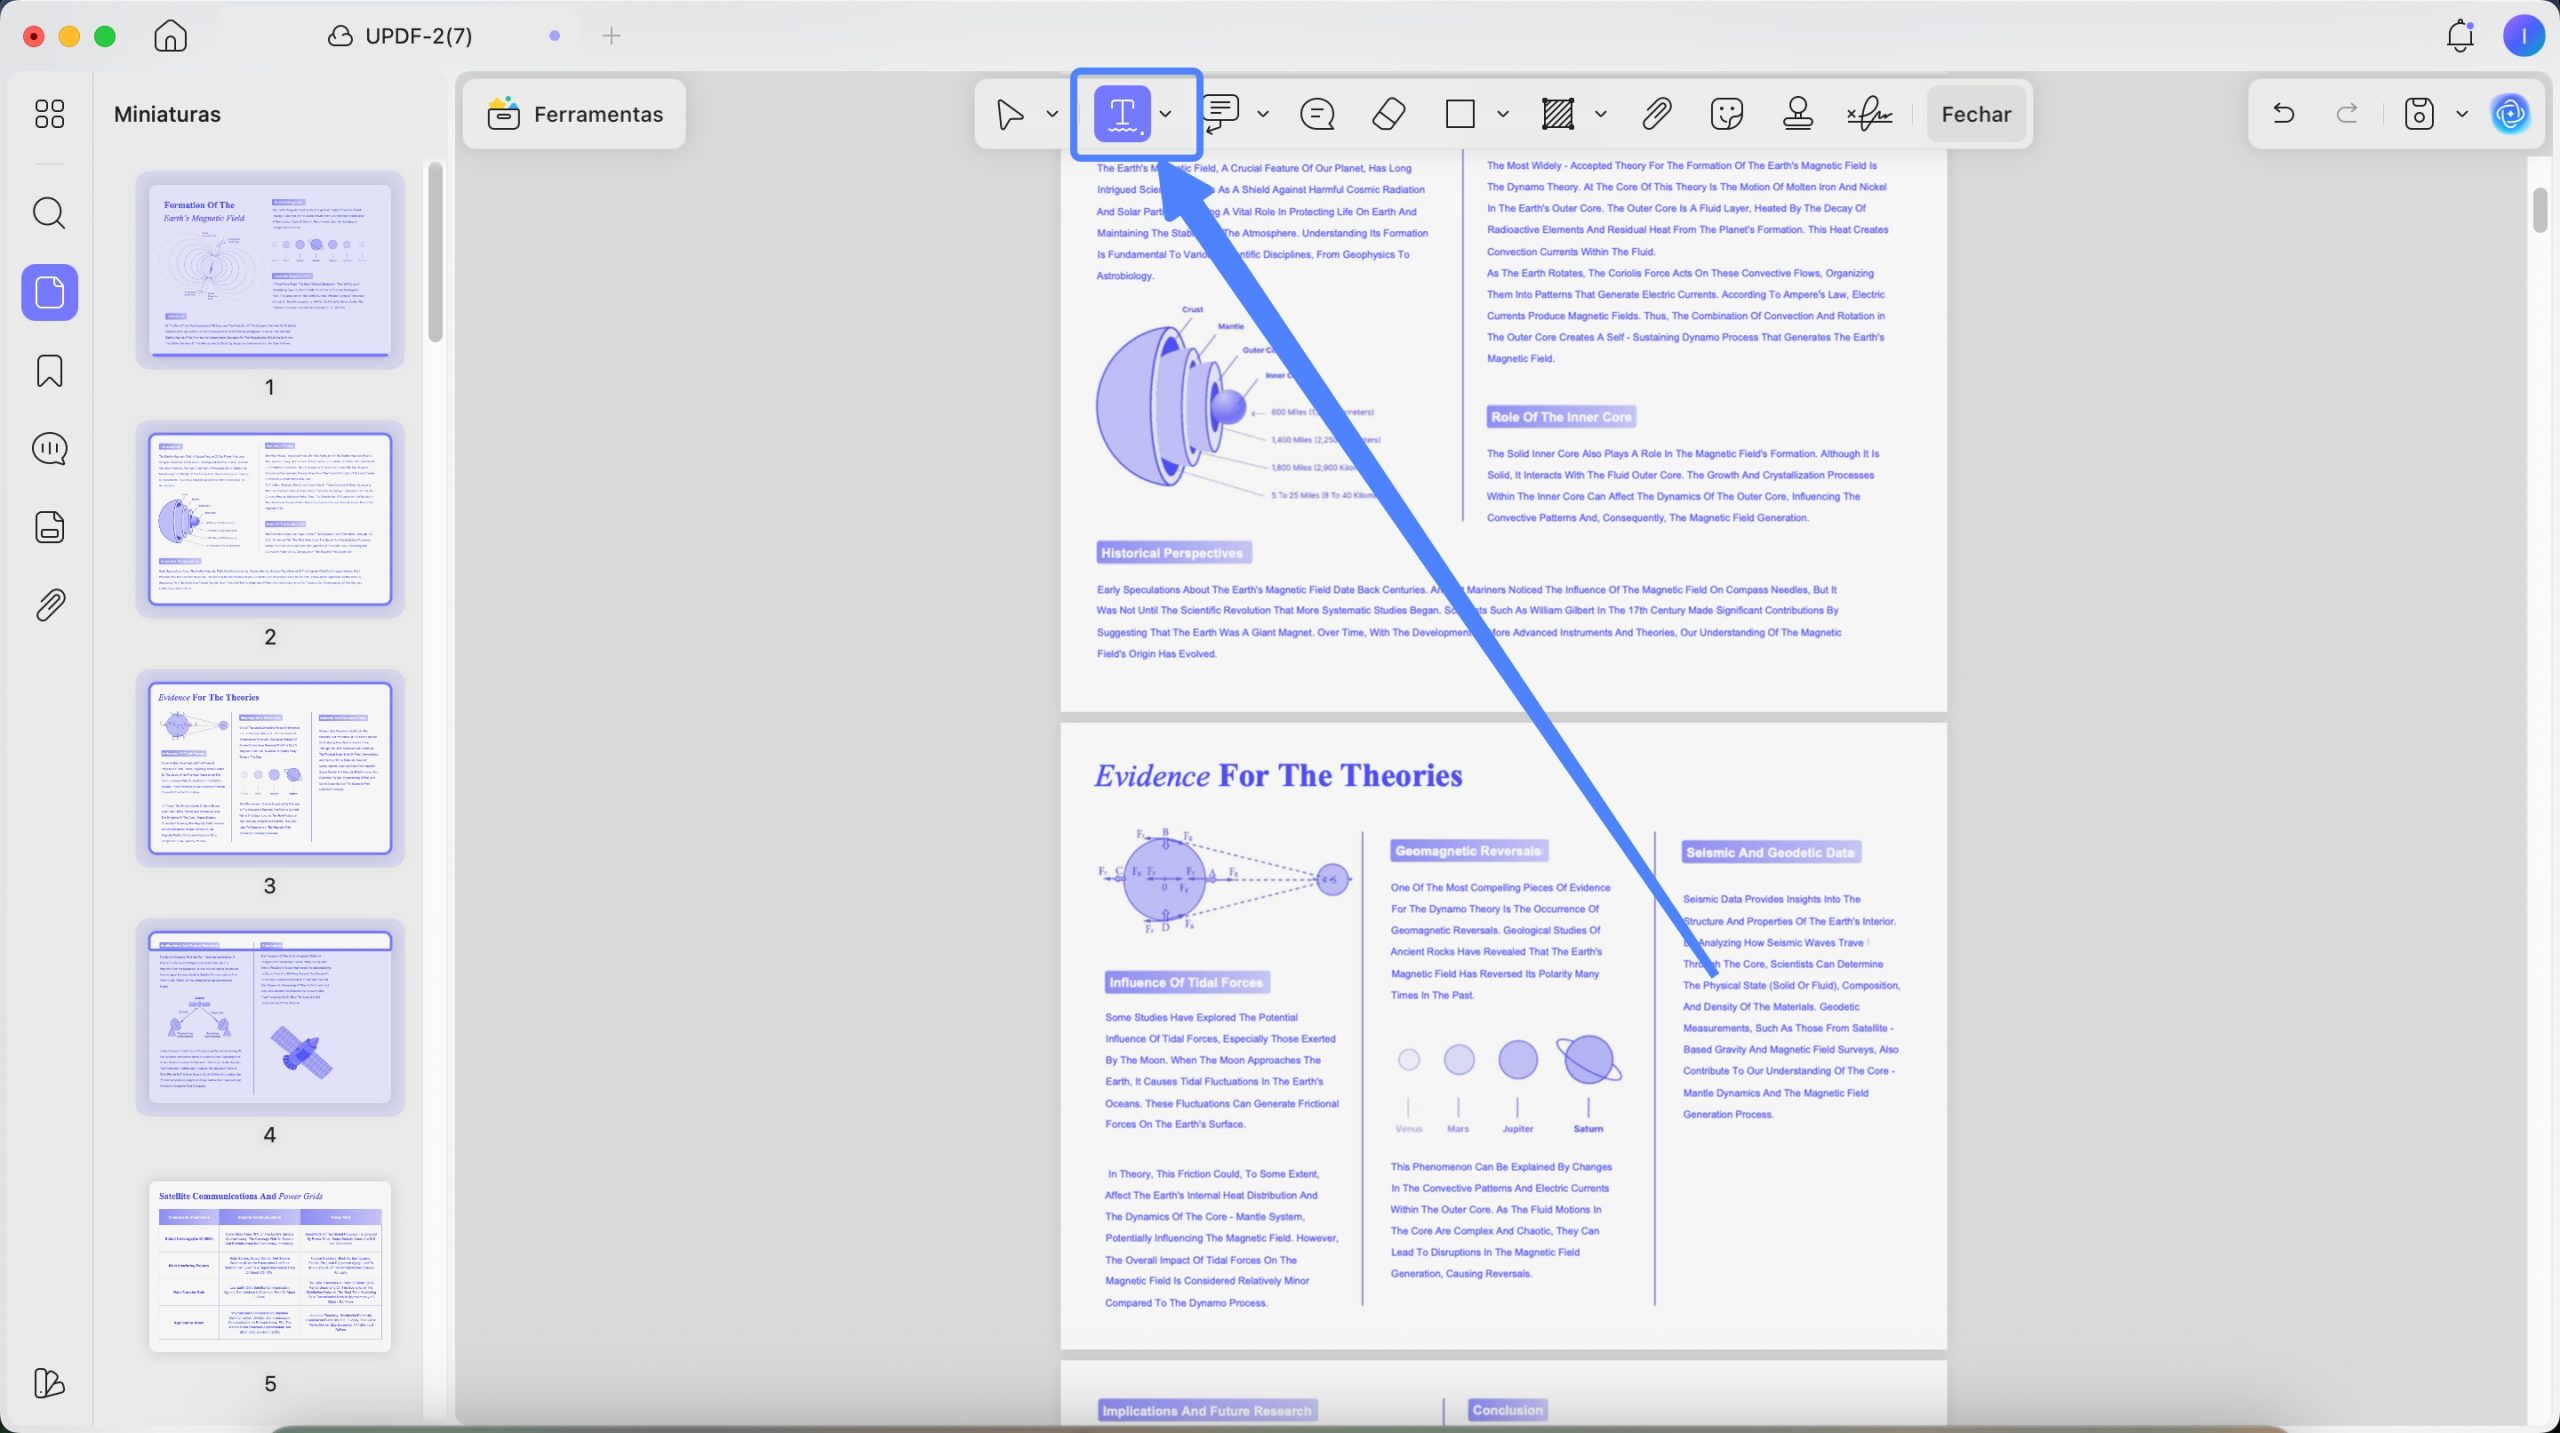The height and width of the screenshot is (1433, 2560).
Task: Click the Fechar button
Action: tap(1976, 114)
